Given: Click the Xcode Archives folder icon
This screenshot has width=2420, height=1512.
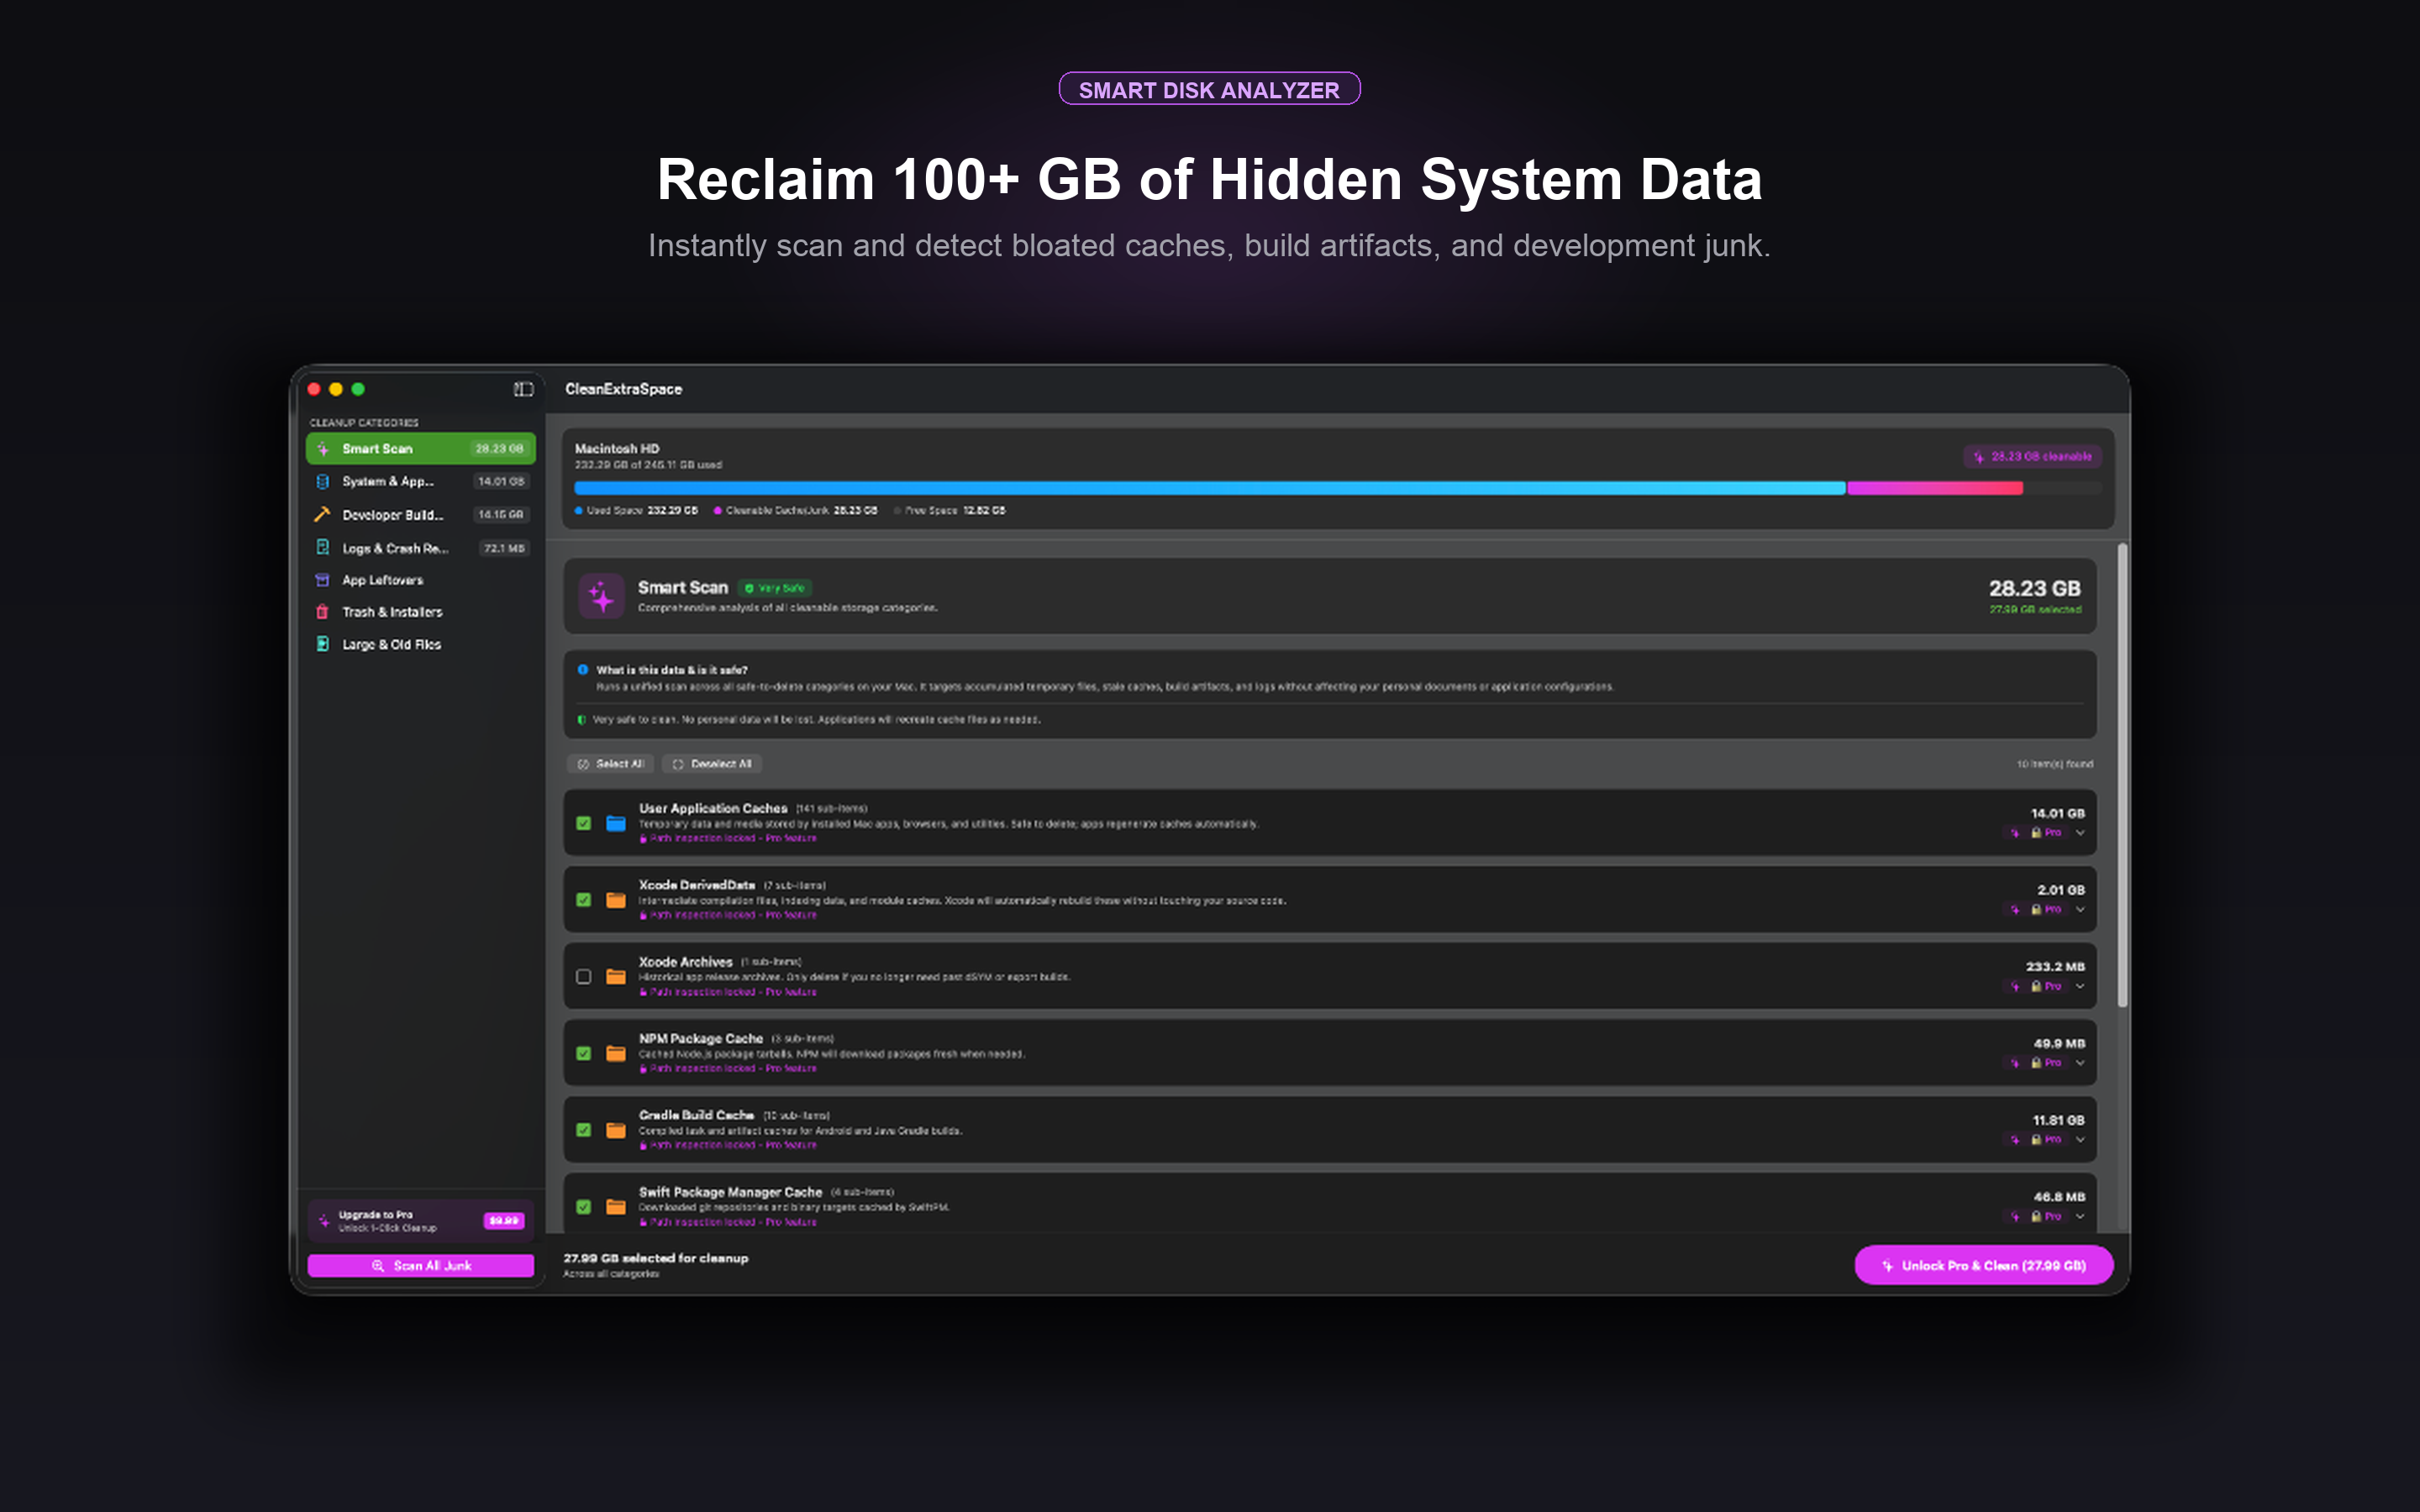Looking at the screenshot, I should coord(616,977).
